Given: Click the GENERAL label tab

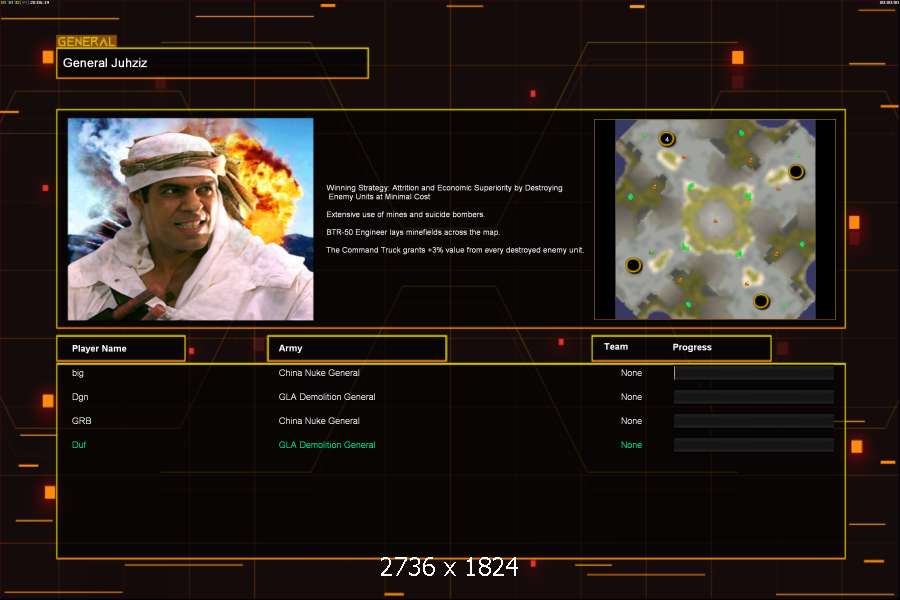Looking at the screenshot, I should coord(87,42).
